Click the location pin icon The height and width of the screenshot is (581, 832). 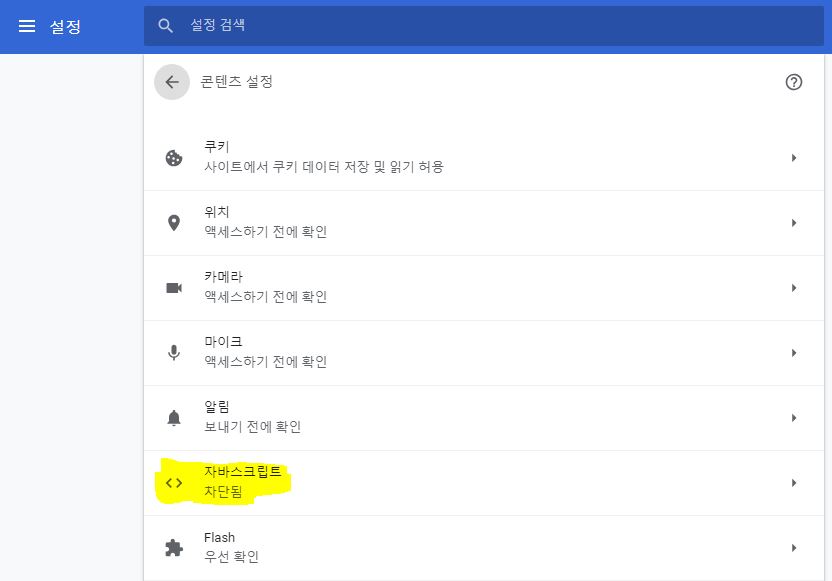174,223
